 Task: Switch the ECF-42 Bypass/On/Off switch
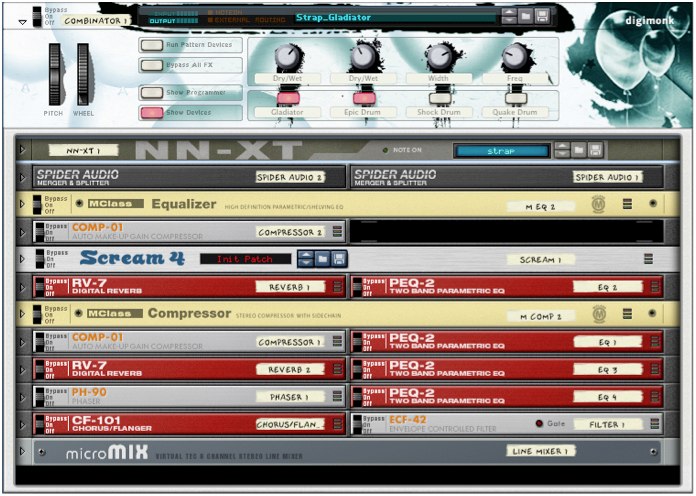click(357, 424)
